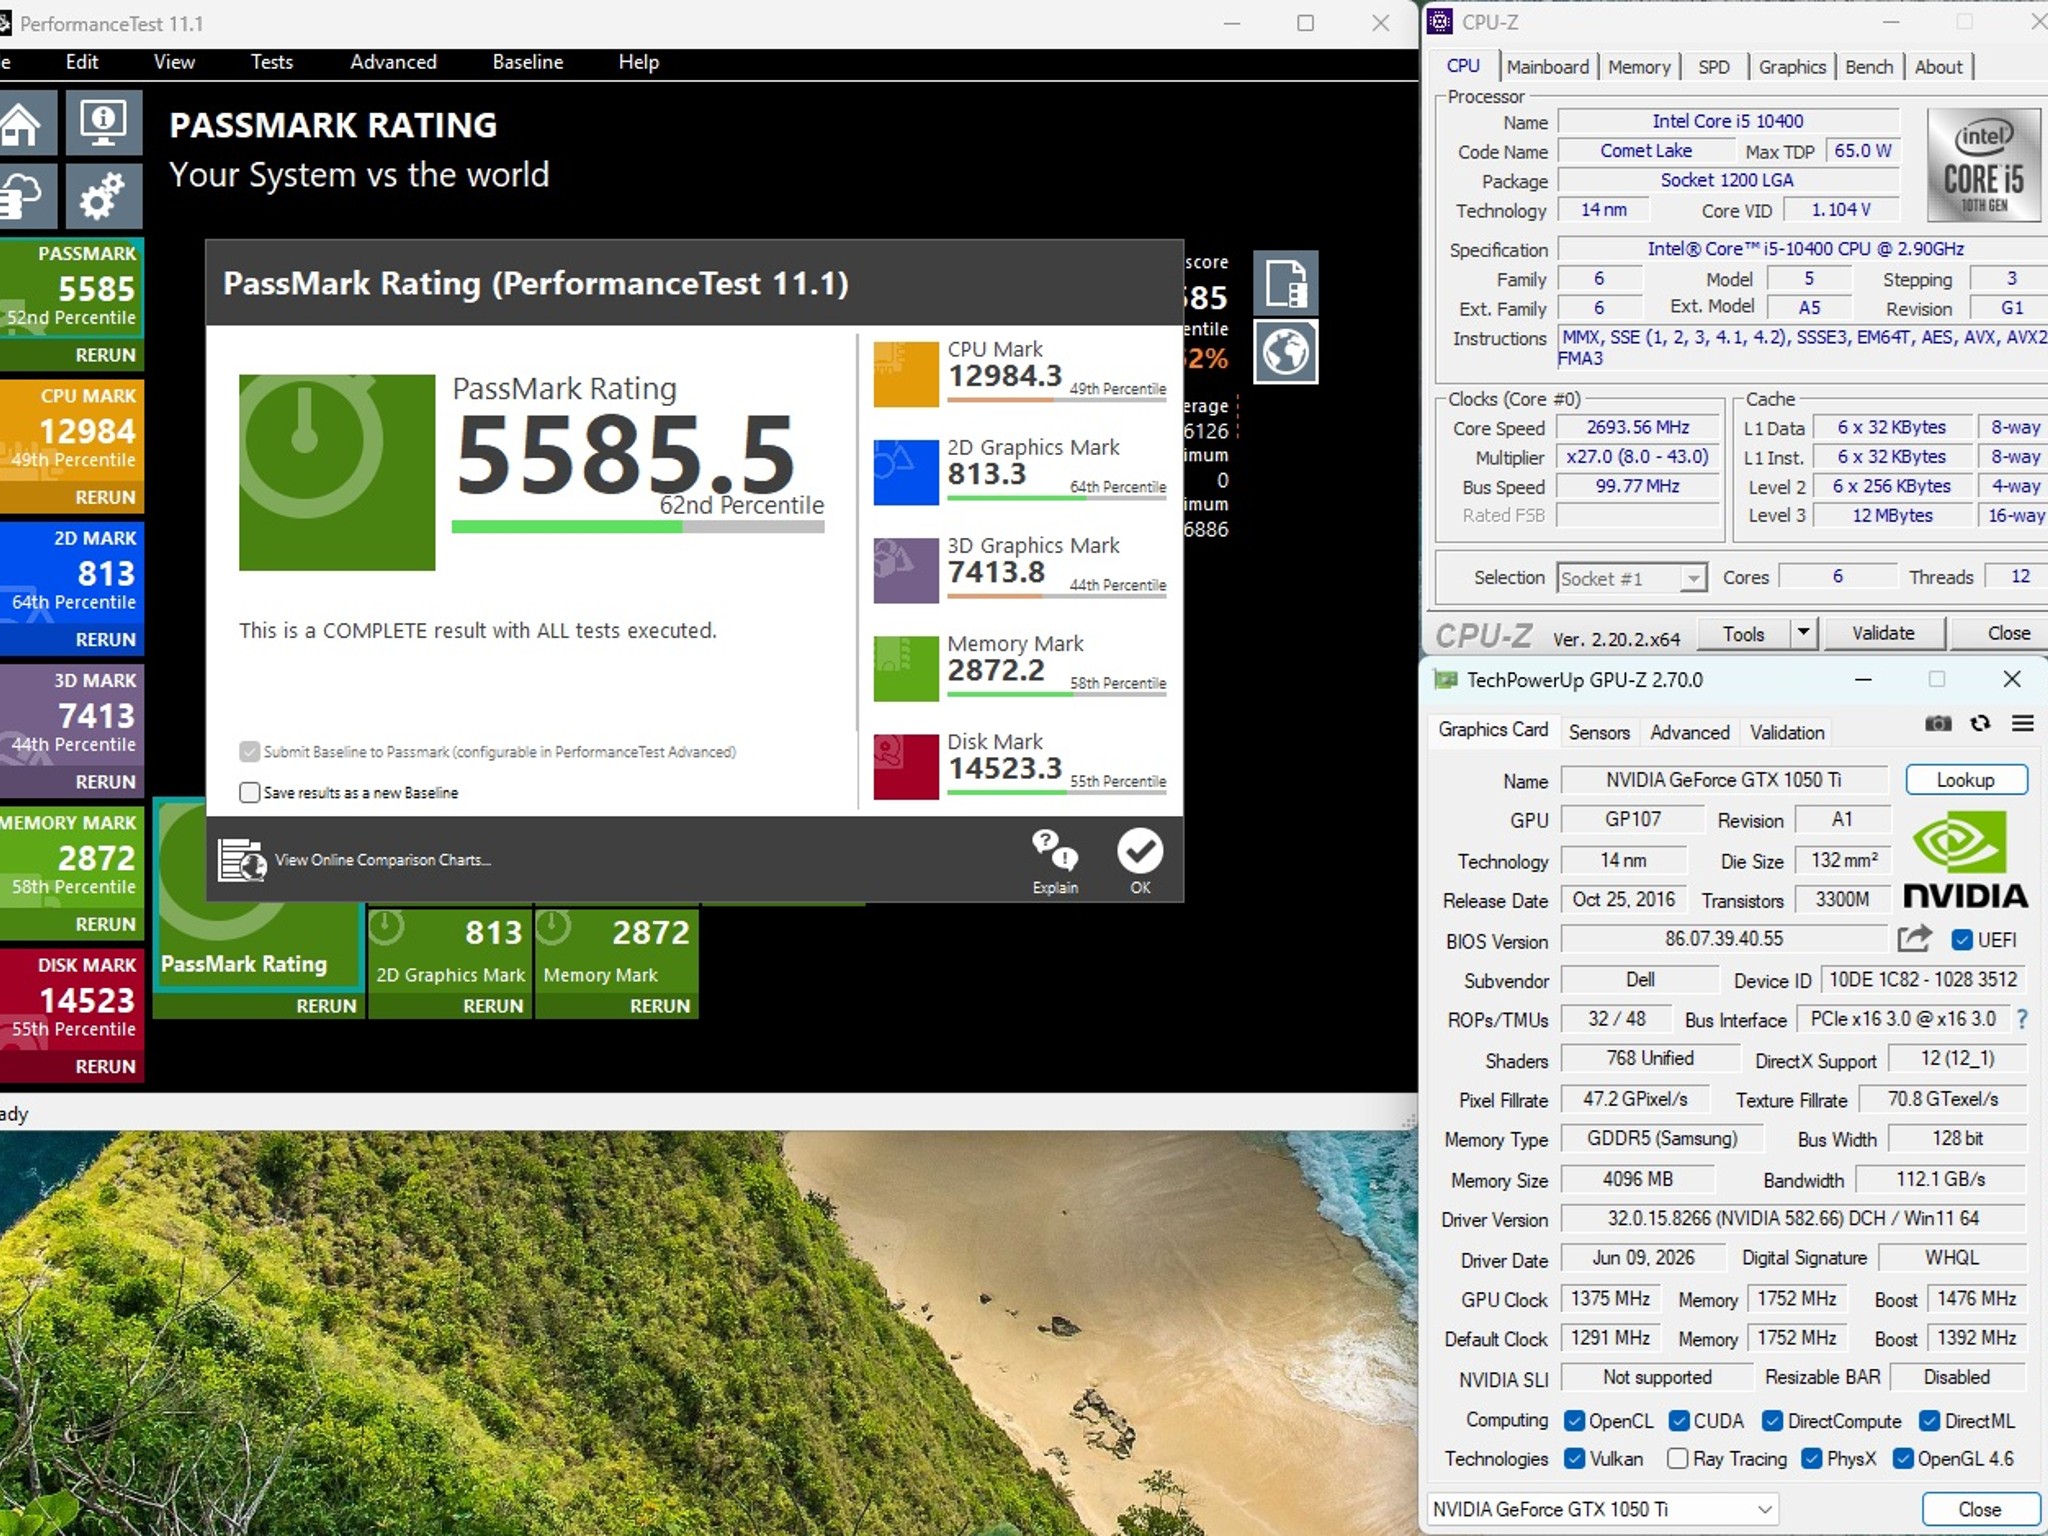Click the large green PassMark Rating stopwatch icon
The width and height of the screenshot is (2048, 1536).
point(337,472)
